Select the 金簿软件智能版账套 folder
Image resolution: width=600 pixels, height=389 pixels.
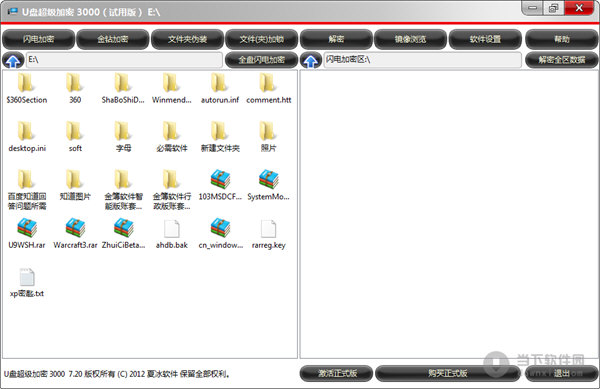(123, 190)
